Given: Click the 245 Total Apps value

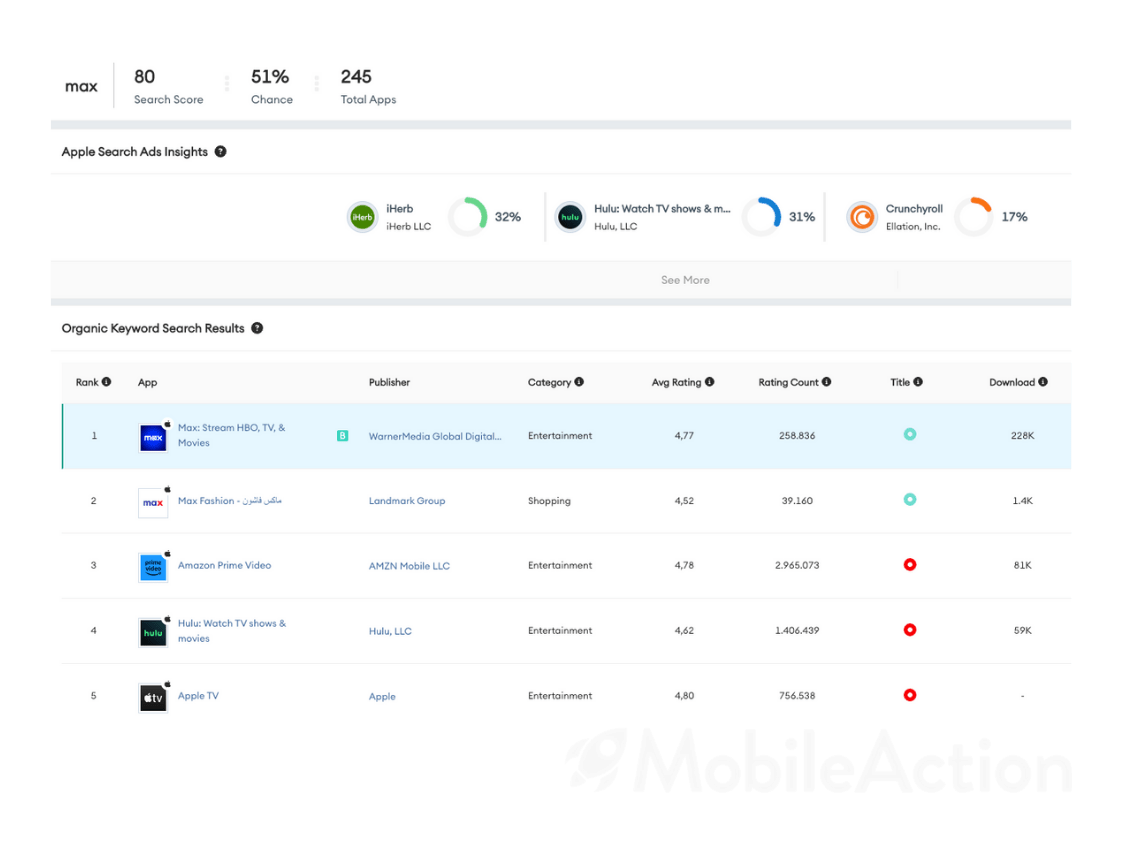Looking at the screenshot, I should point(356,77).
